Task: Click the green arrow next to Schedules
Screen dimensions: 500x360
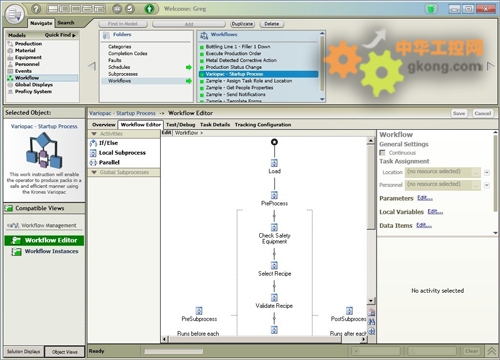Action: point(189,67)
